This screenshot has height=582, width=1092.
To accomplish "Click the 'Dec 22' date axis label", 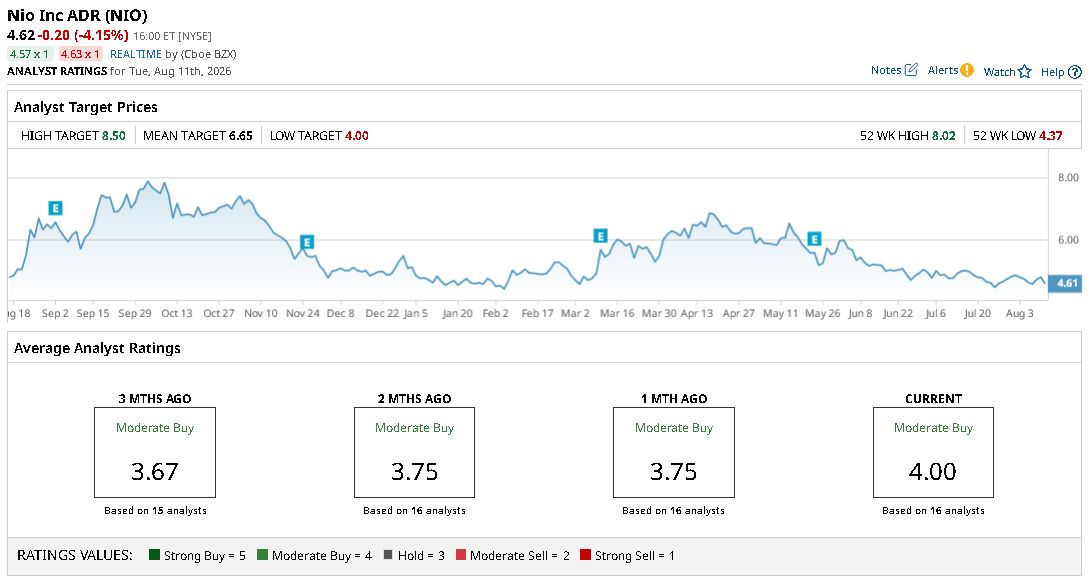I will tap(382, 313).
